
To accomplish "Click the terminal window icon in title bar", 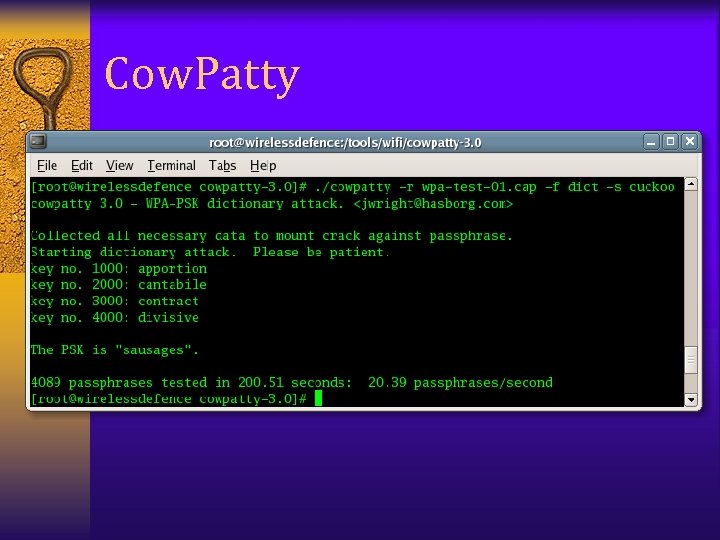I will pyautogui.click(x=38, y=141).
